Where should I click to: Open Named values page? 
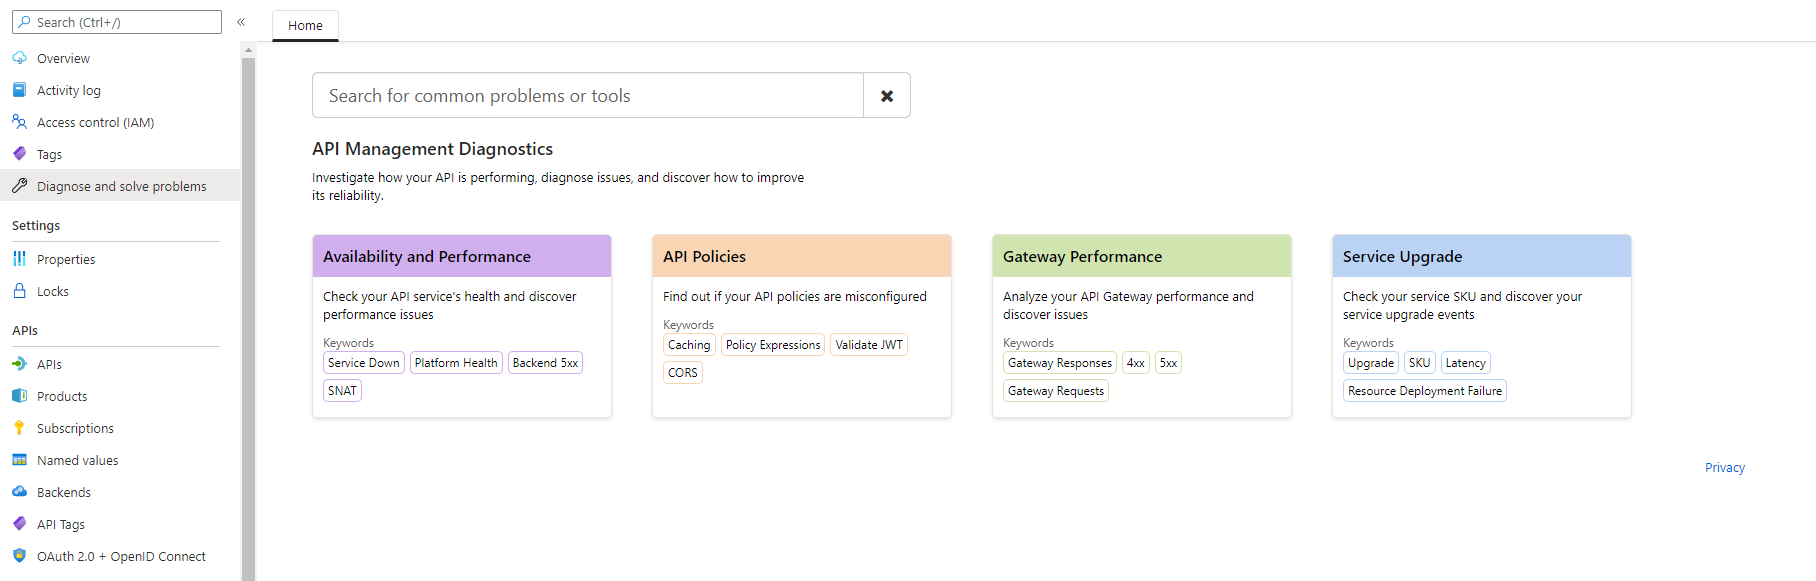(120, 460)
